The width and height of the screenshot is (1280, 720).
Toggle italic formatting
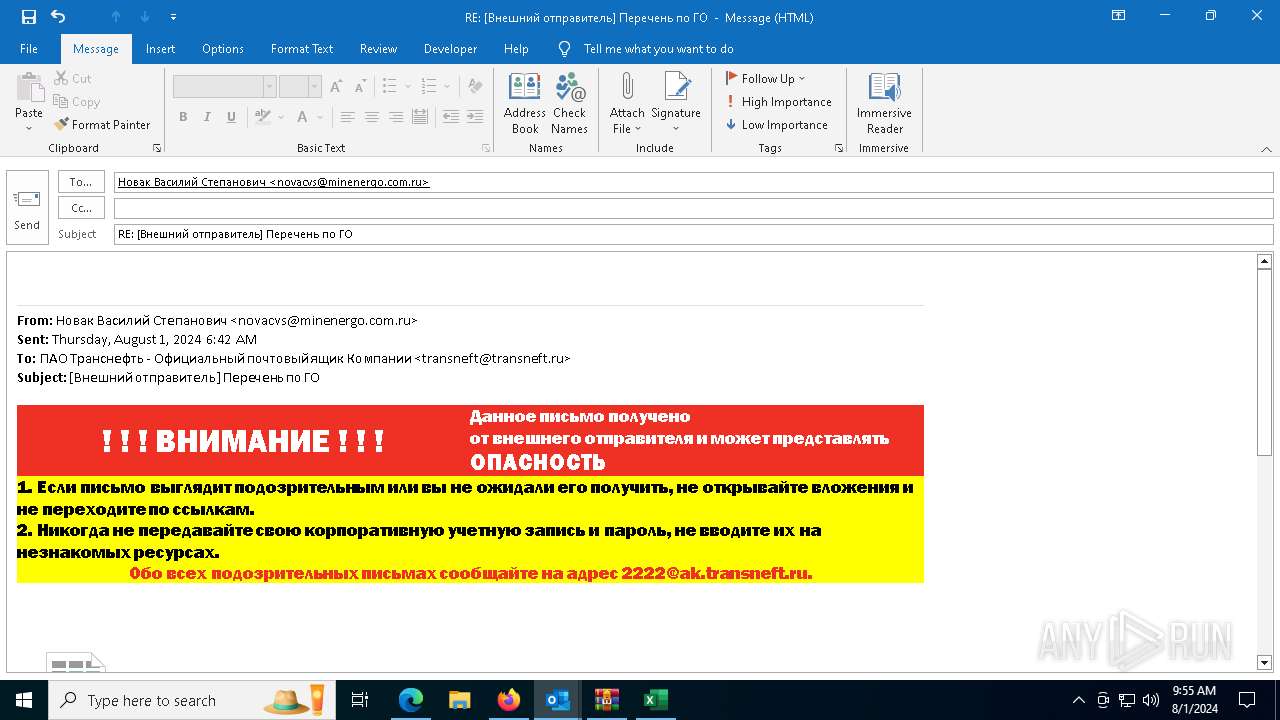[x=207, y=117]
